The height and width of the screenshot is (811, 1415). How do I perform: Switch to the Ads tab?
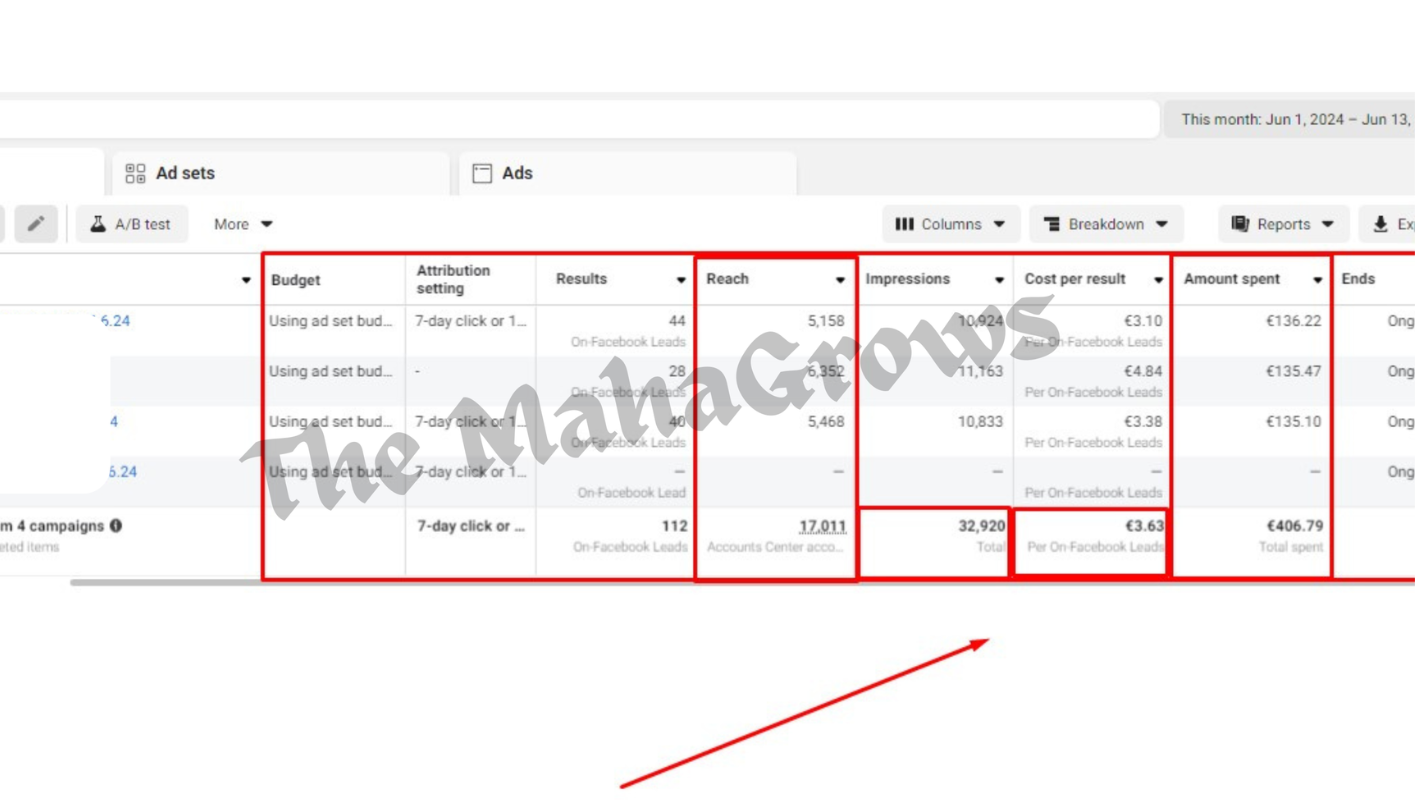[x=517, y=173]
